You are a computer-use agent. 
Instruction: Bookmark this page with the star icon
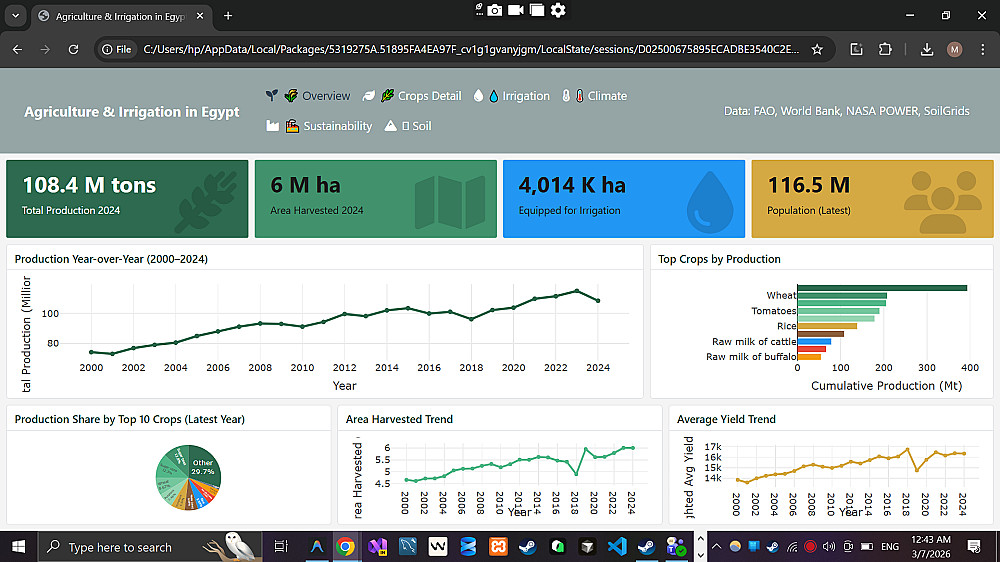click(x=817, y=49)
